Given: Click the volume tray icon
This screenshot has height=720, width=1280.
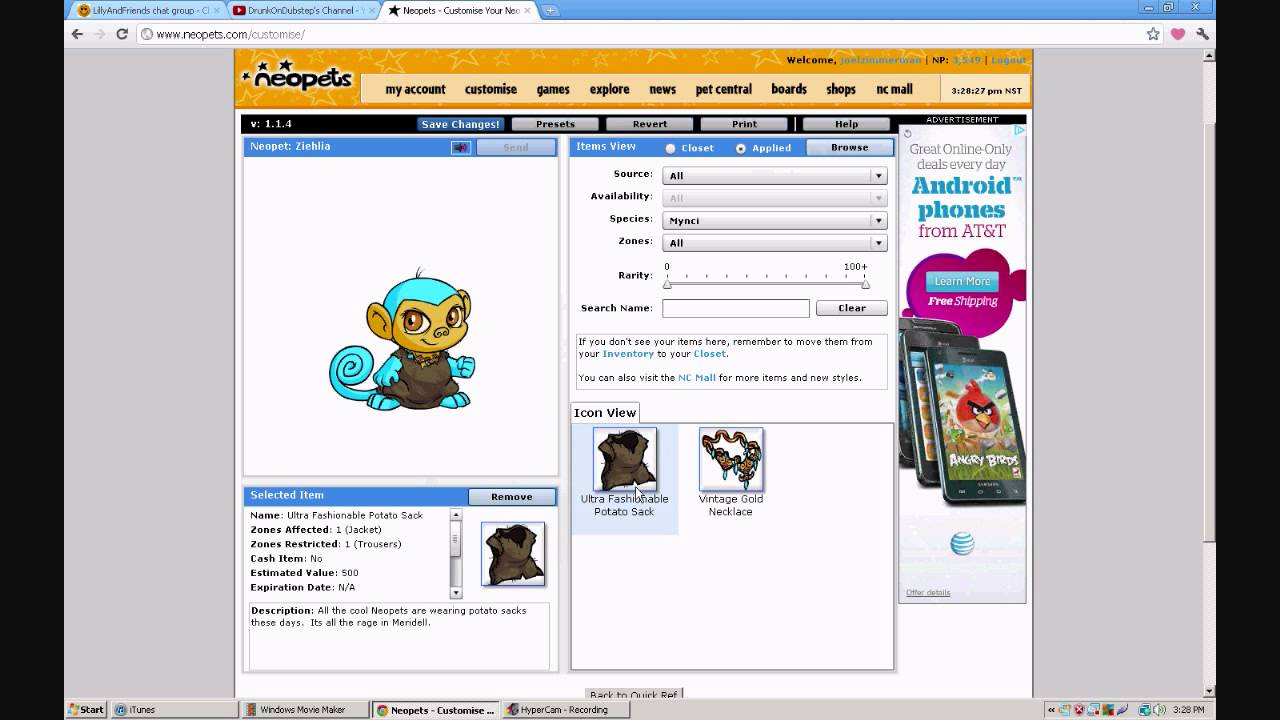Looking at the screenshot, I should click(1160, 710).
